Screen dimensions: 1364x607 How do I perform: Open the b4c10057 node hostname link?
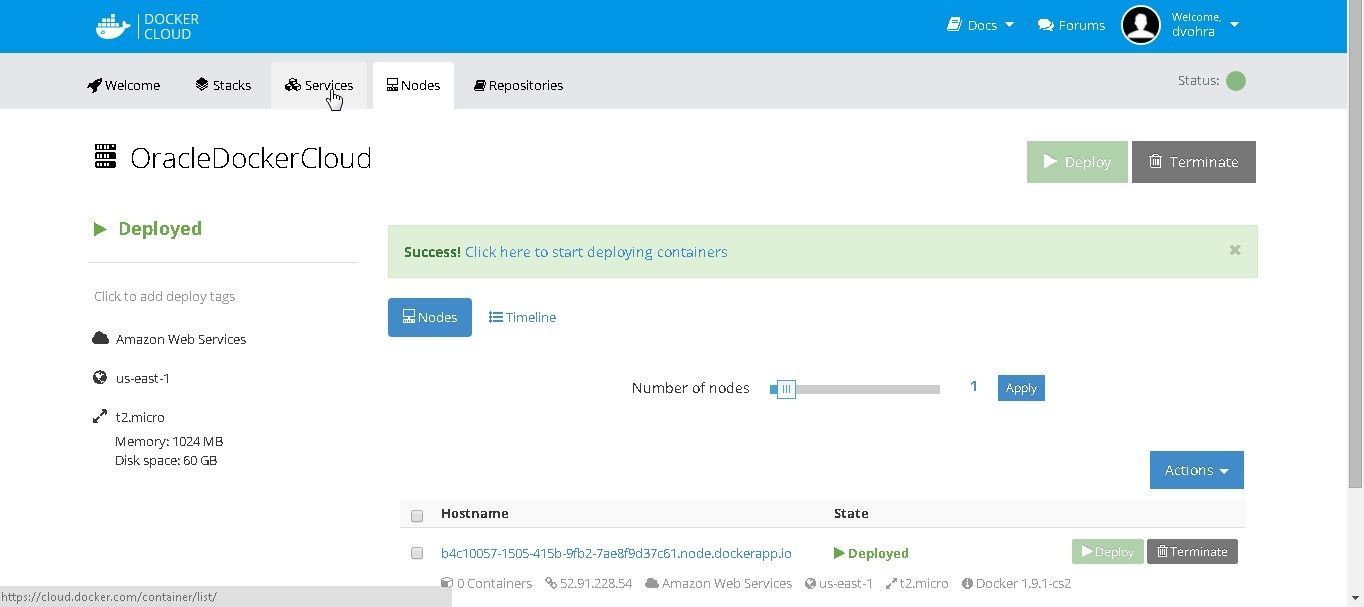tap(616, 553)
